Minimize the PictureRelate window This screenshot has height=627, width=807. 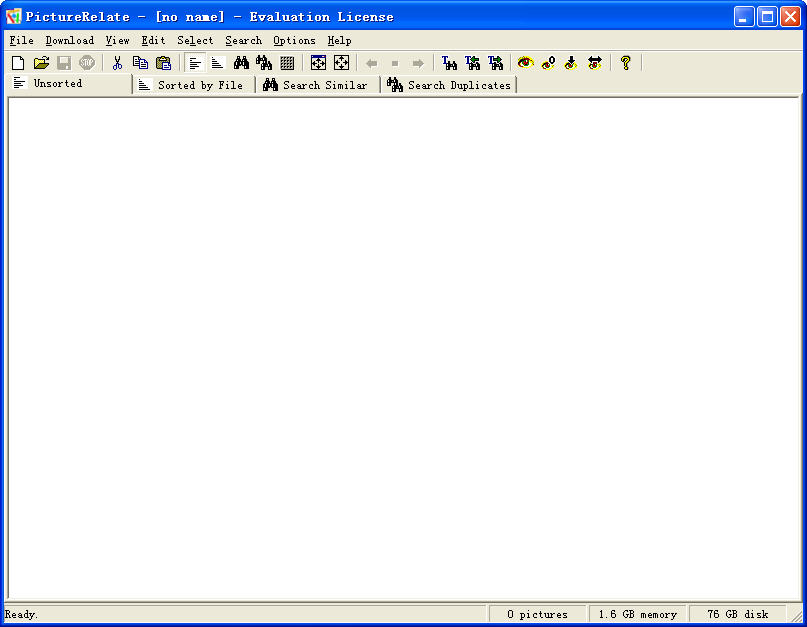coord(743,17)
